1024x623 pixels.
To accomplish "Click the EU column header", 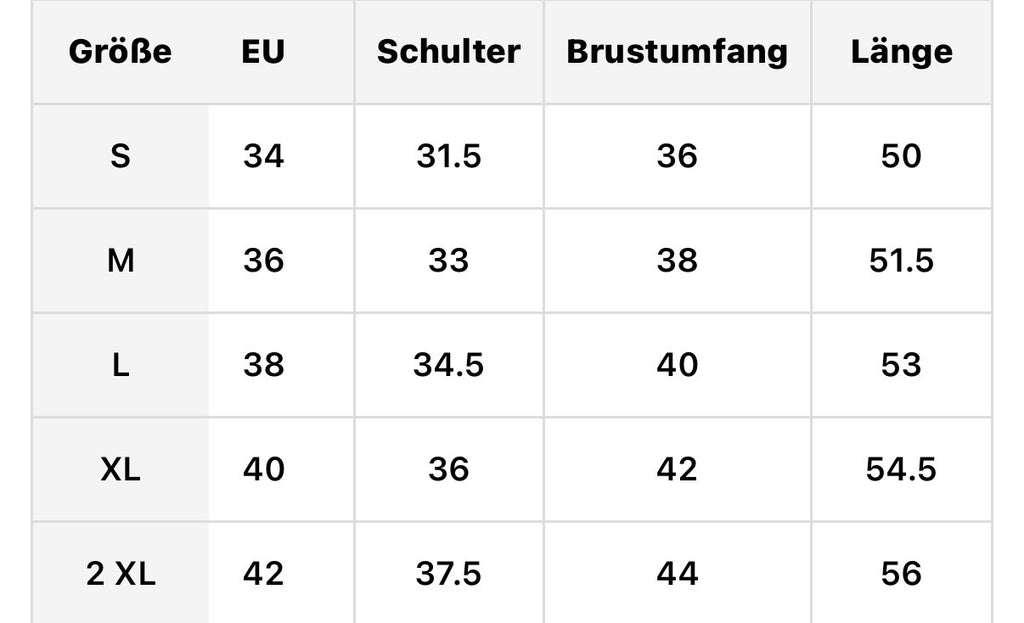I will click(263, 52).
